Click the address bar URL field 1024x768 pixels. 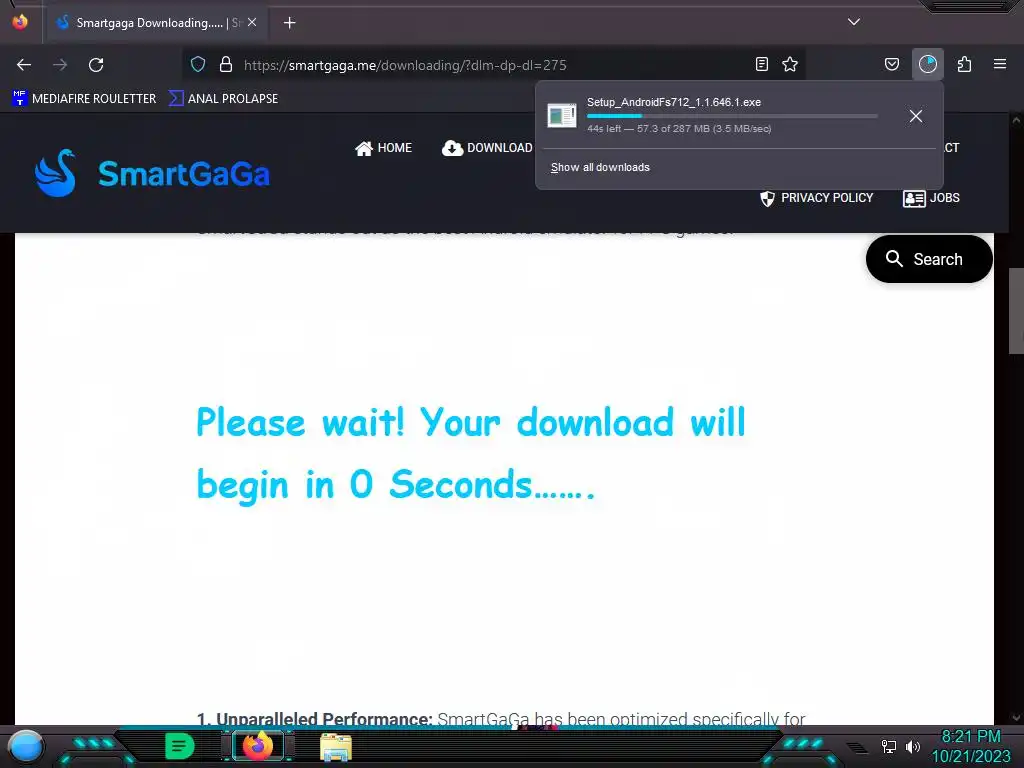(x=496, y=65)
